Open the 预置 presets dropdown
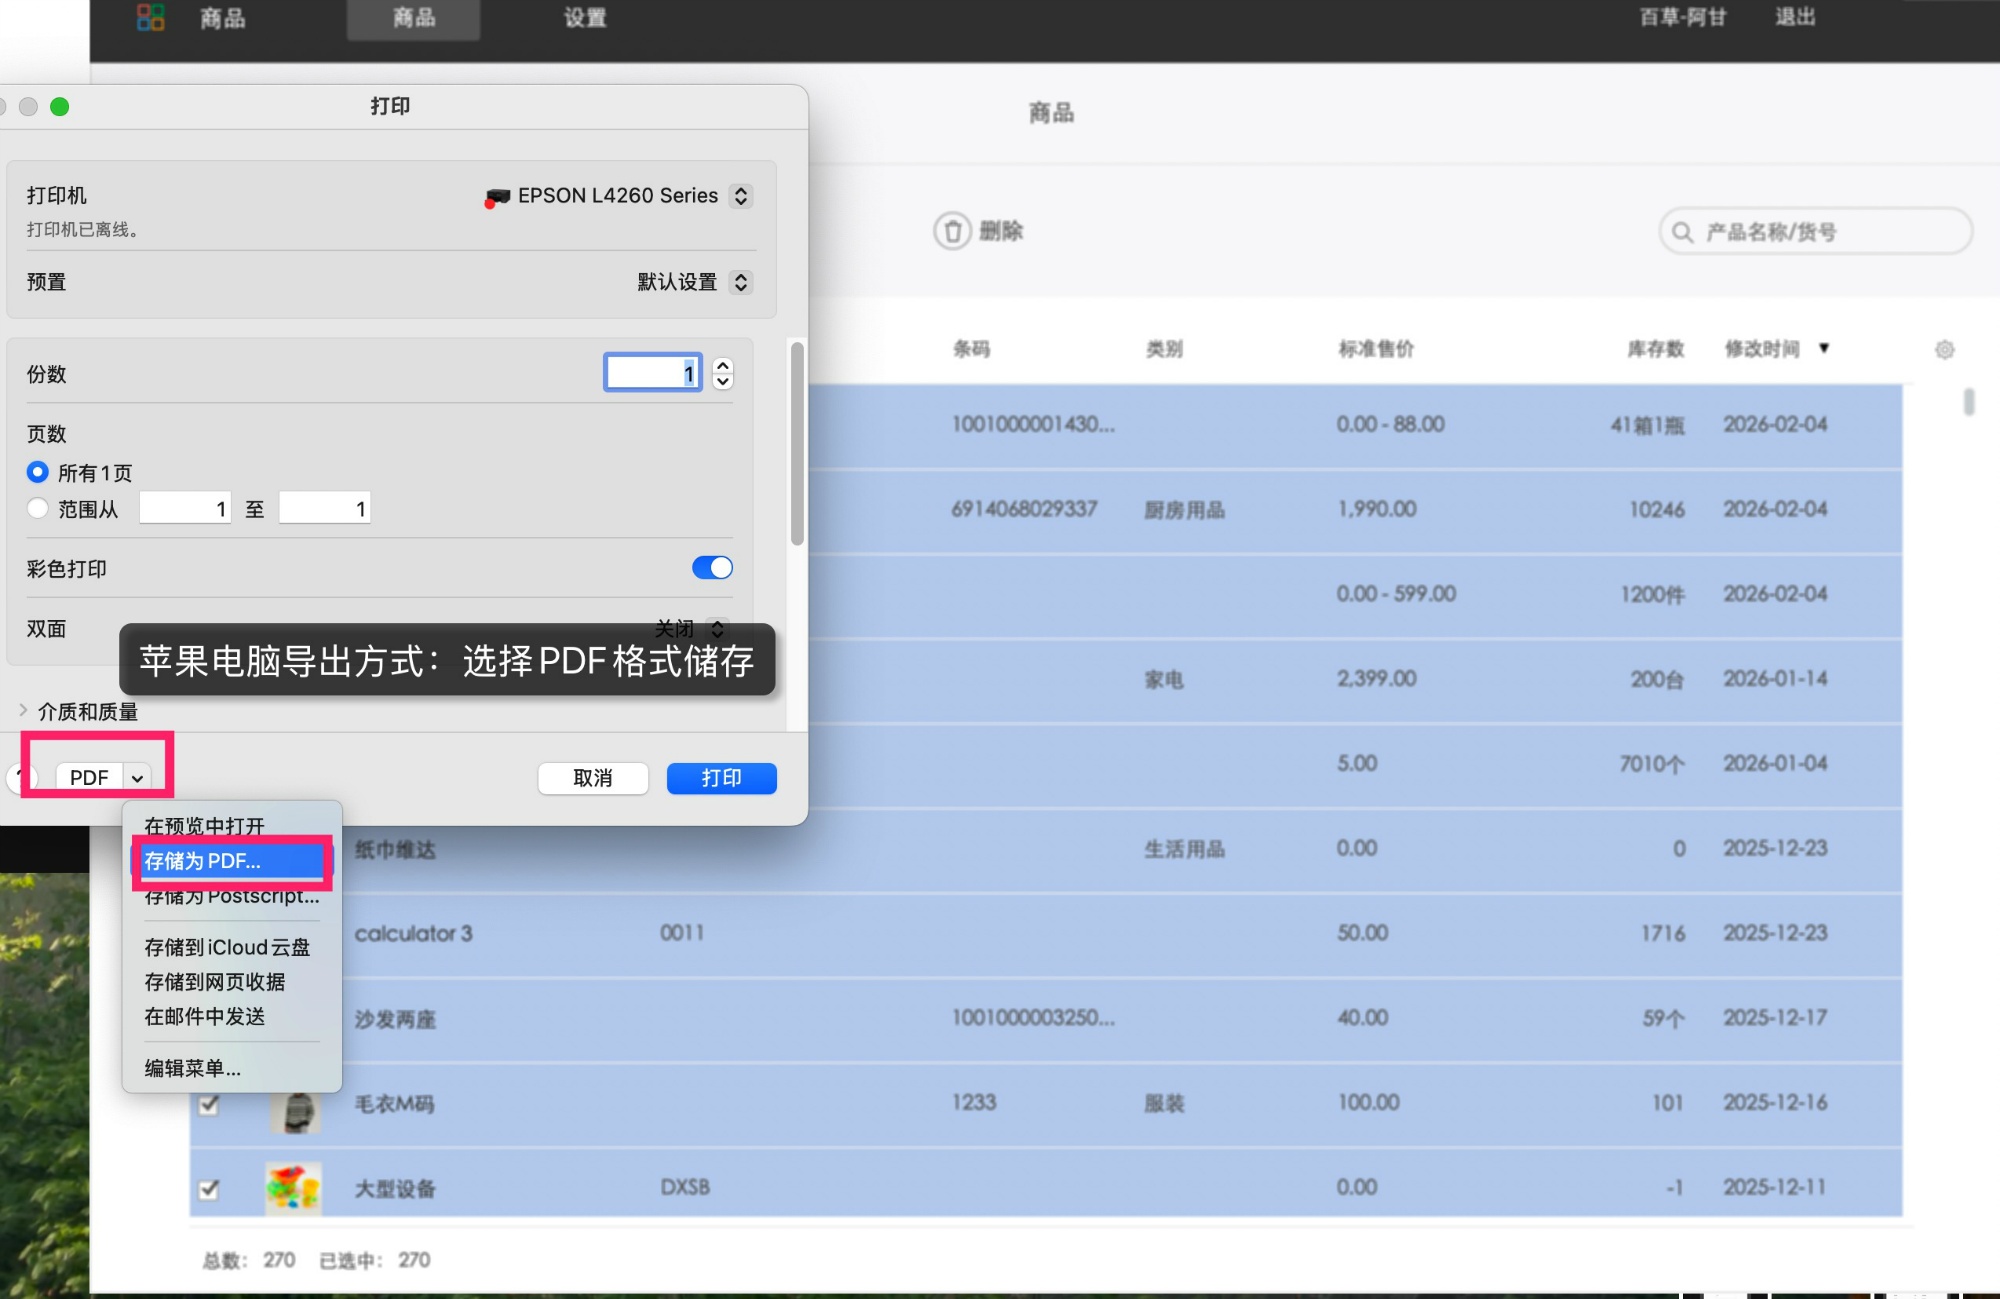The height and width of the screenshot is (1299, 2000). [x=740, y=282]
